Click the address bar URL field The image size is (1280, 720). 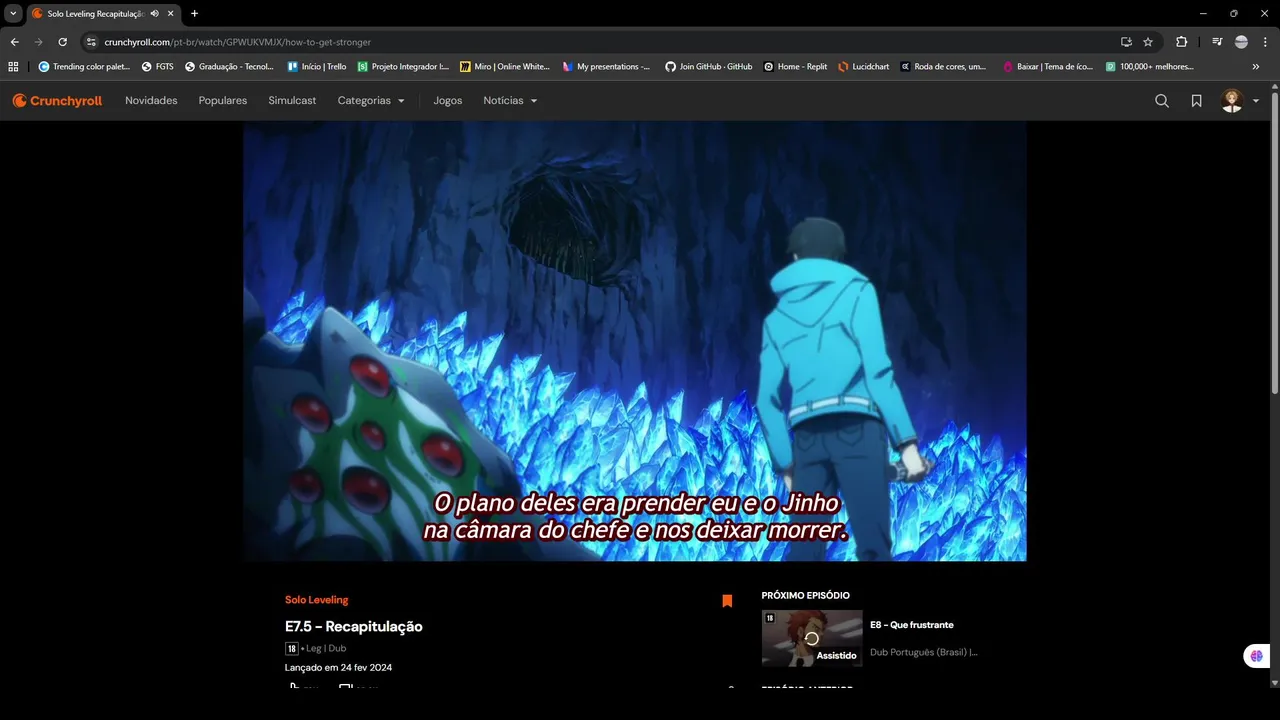click(600, 42)
